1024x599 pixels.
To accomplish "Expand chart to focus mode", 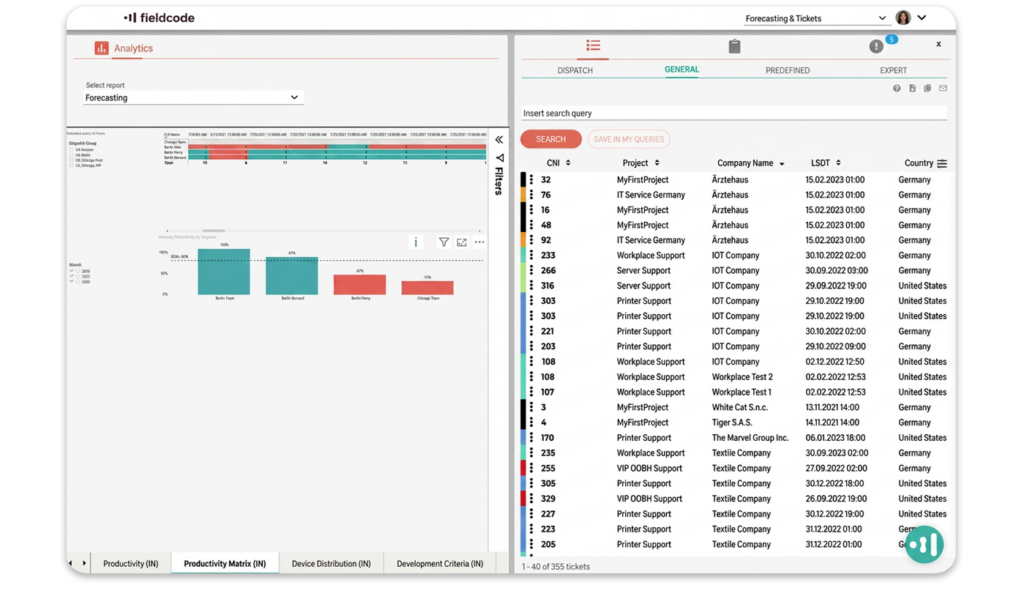I will coord(462,242).
